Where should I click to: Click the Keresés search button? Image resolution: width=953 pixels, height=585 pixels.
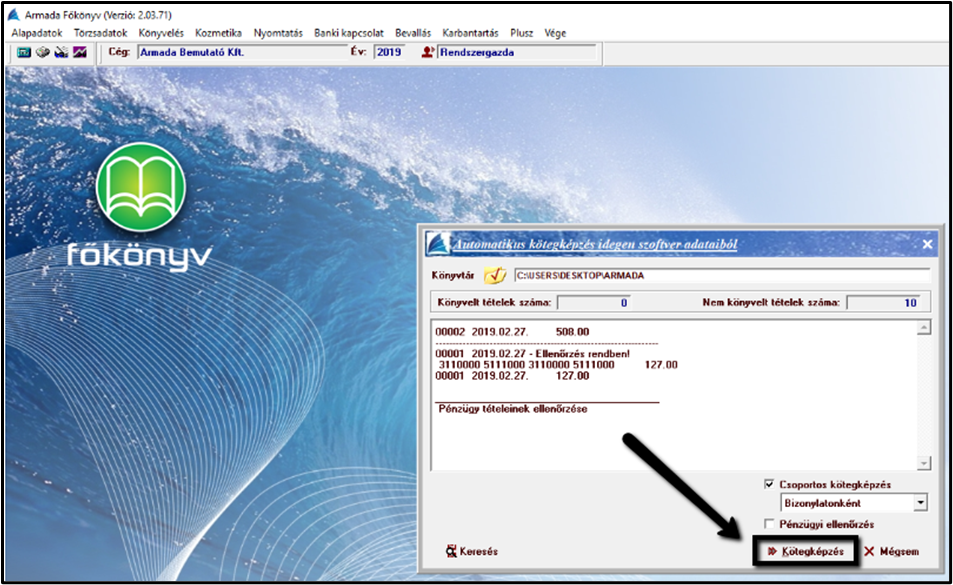(x=472, y=552)
